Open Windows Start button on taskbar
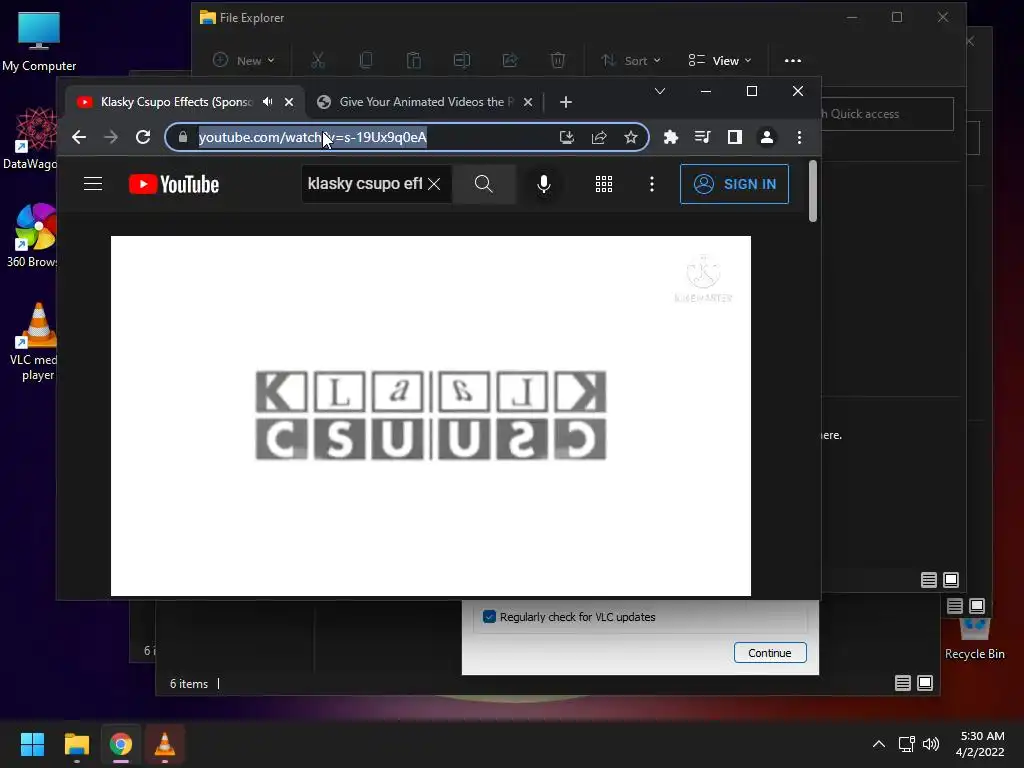1024x768 pixels. coord(32,744)
